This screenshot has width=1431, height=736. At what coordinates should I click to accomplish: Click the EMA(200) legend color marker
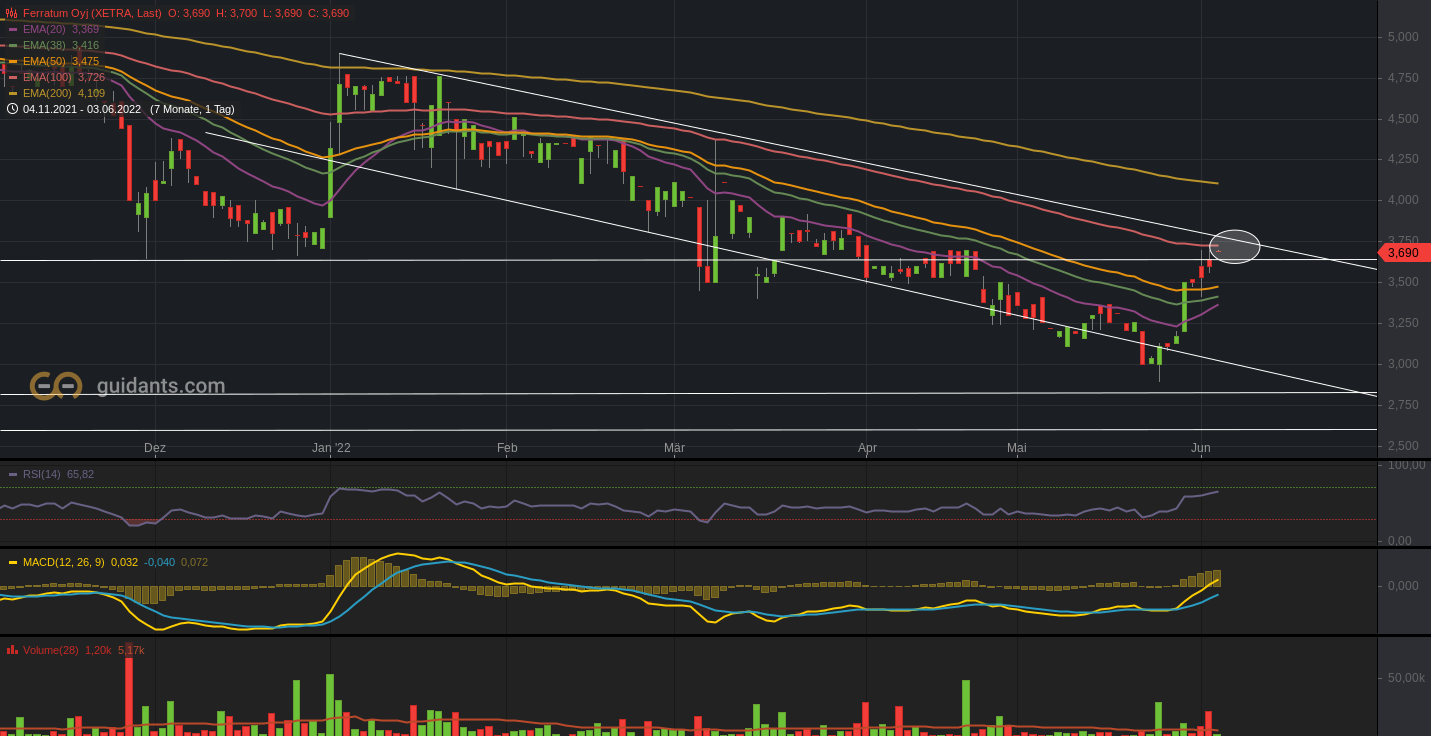point(13,93)
